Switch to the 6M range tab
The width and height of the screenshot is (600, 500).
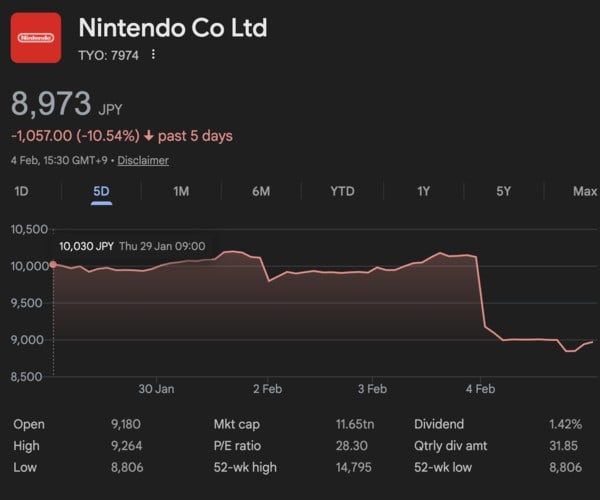point(261,191)
